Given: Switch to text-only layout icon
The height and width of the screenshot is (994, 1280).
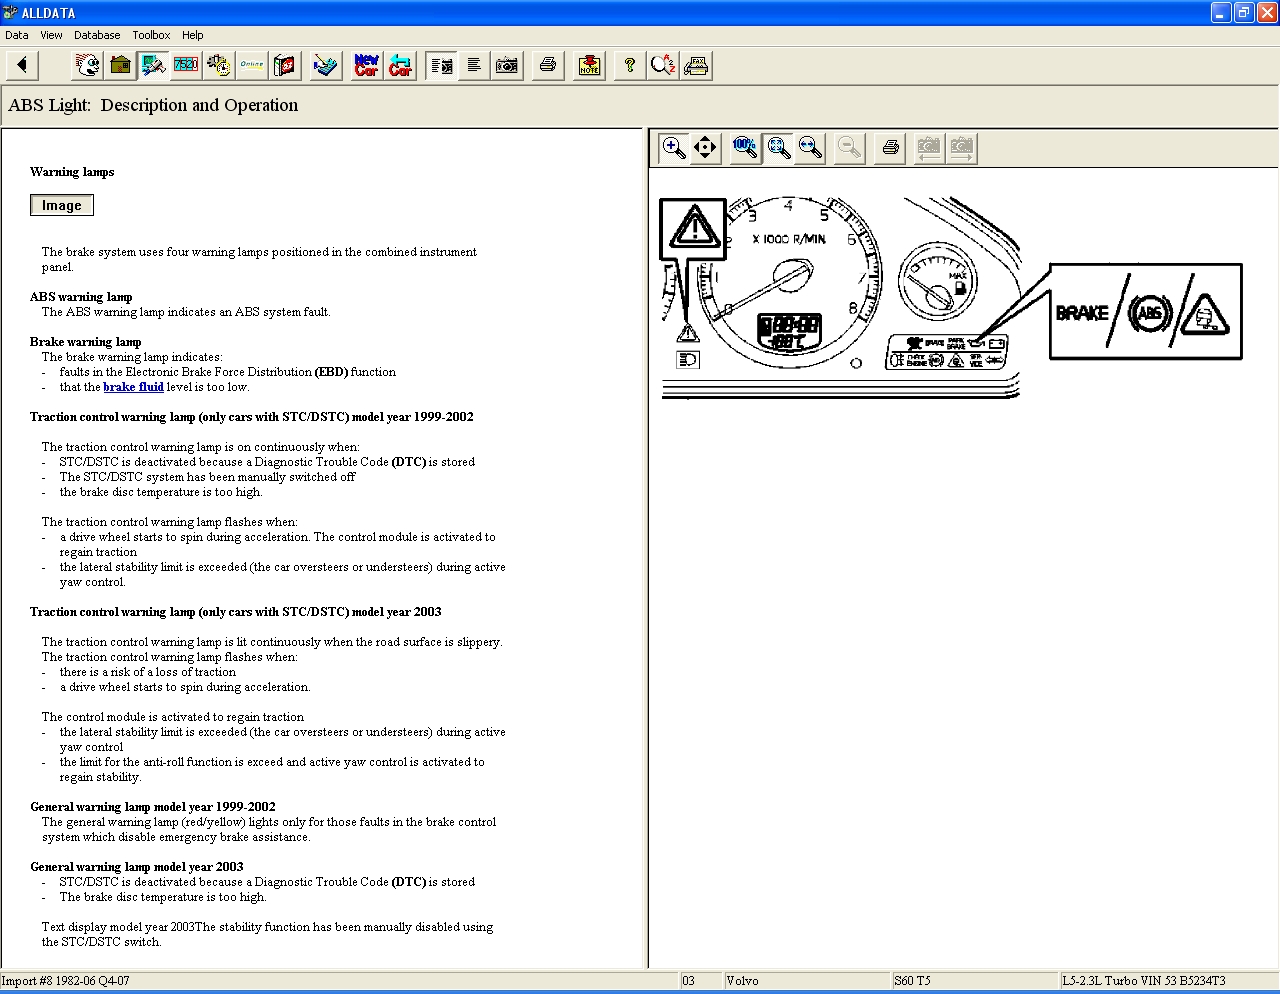Looking at the screenshot, I should click(x=474, y=66).
